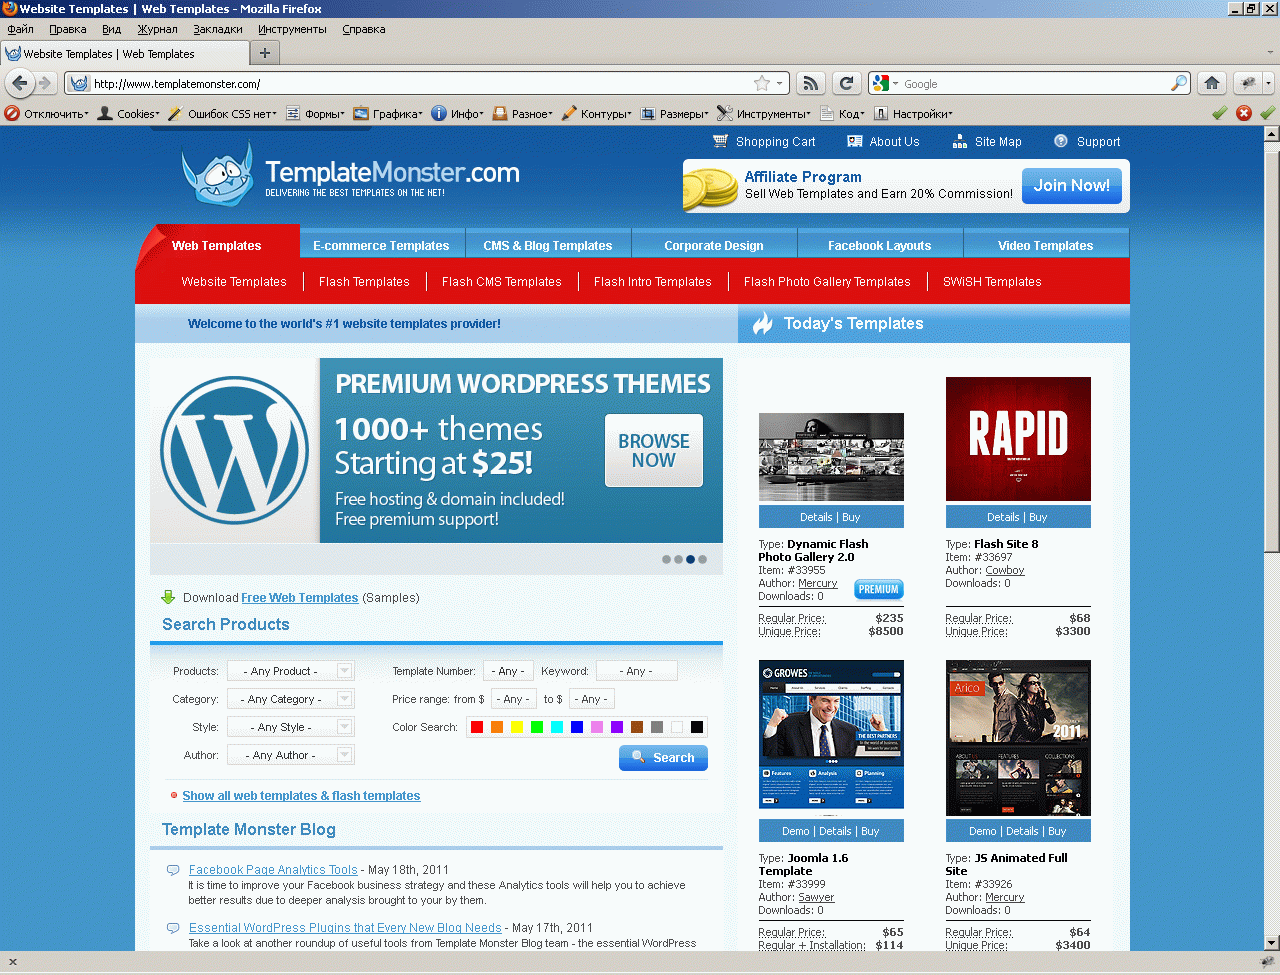1280x975 pixels.
Task: Expand the Any Category dropdown
Action: pyautogui.click(x=290, y=699)
